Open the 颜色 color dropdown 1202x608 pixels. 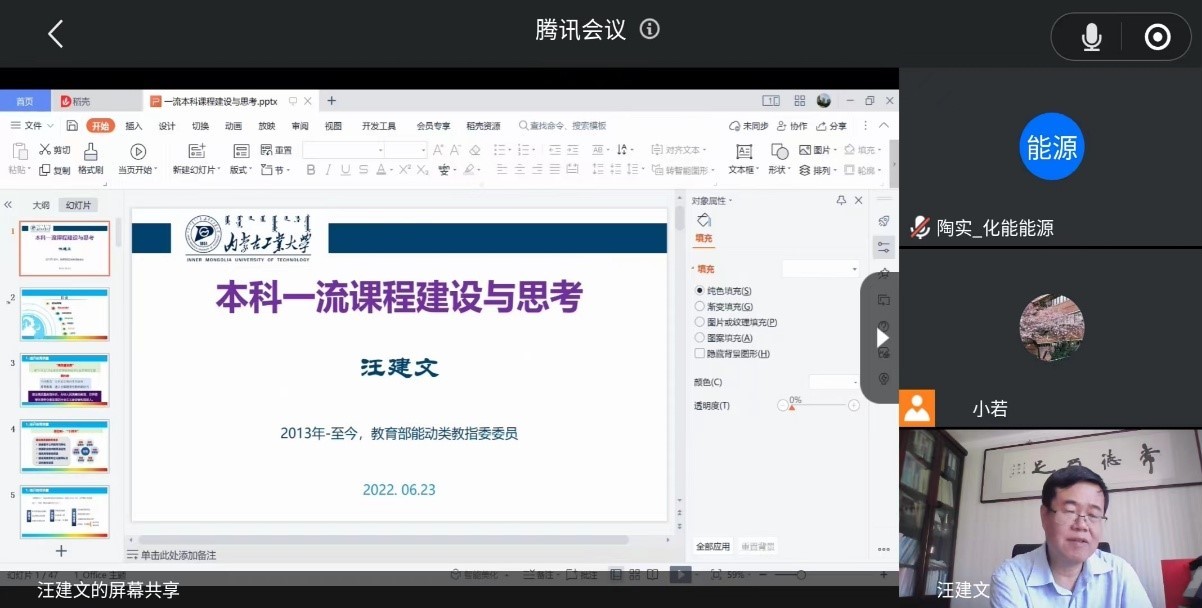tap(834, 382)
